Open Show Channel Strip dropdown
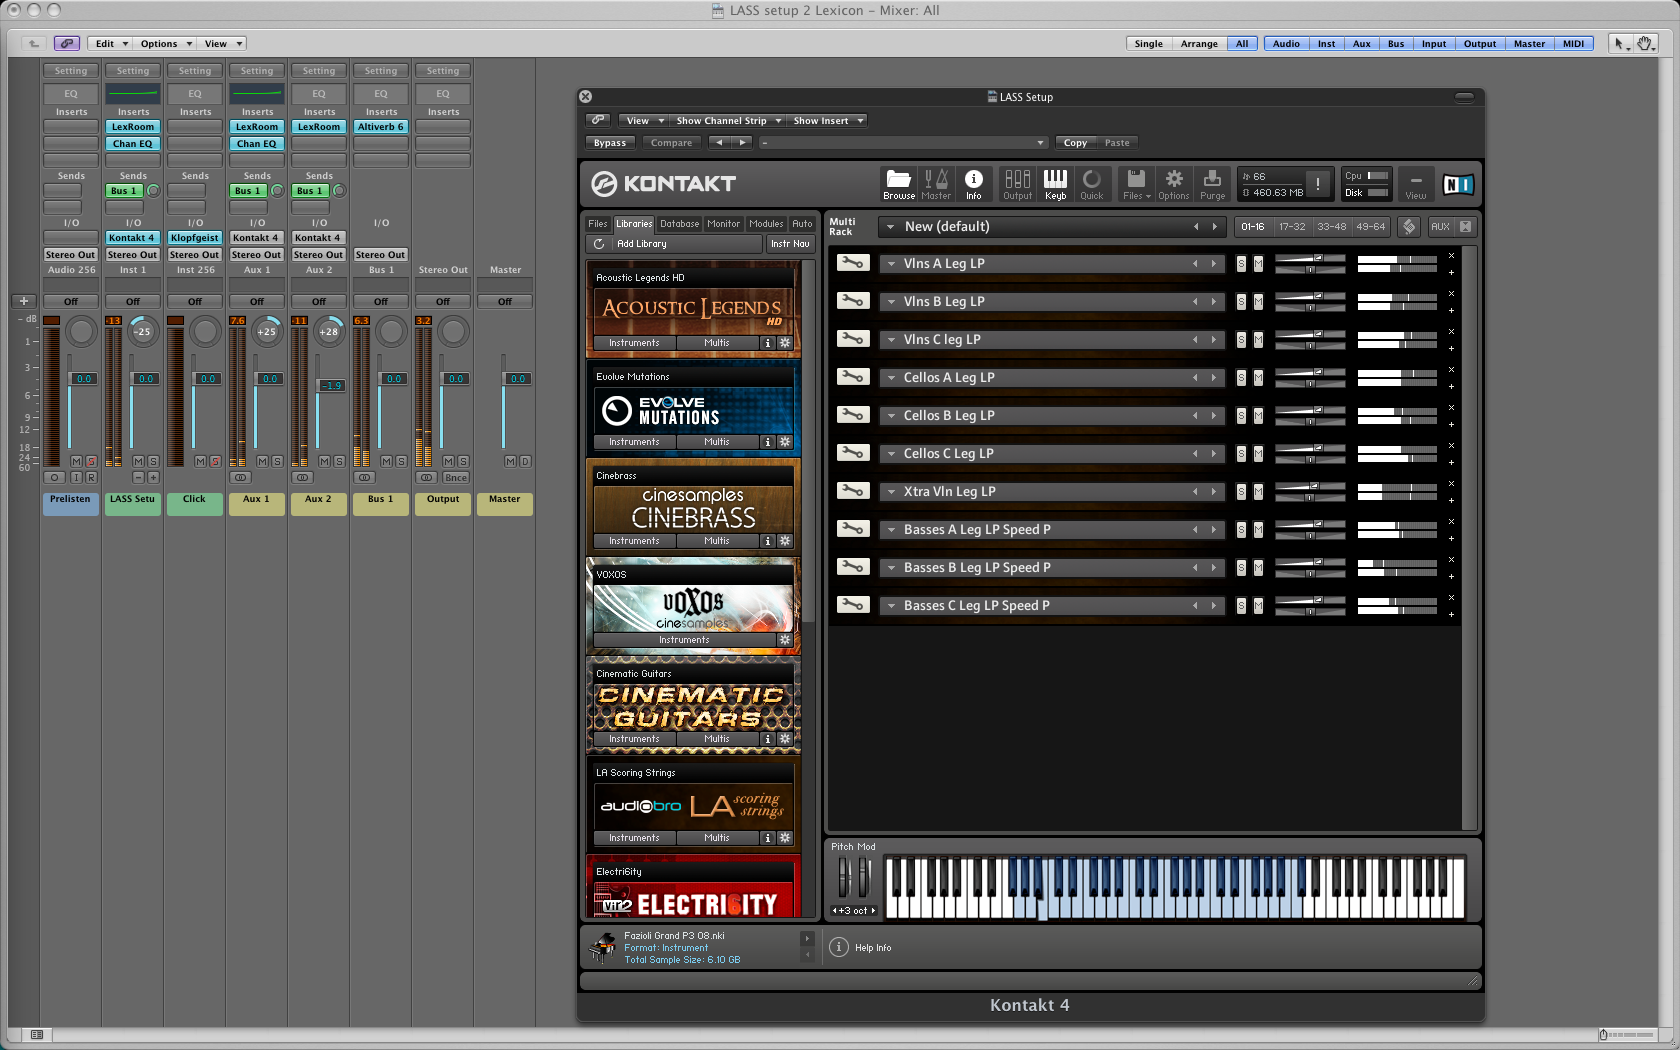This screenshot has width=1680, height=1050. (728, 121)
